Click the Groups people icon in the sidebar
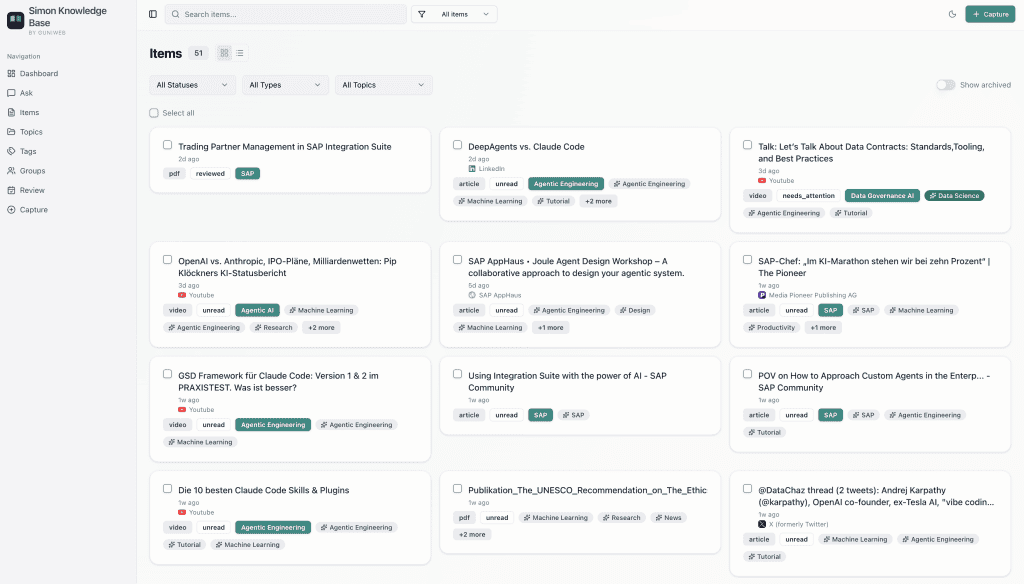 [11, 170]
